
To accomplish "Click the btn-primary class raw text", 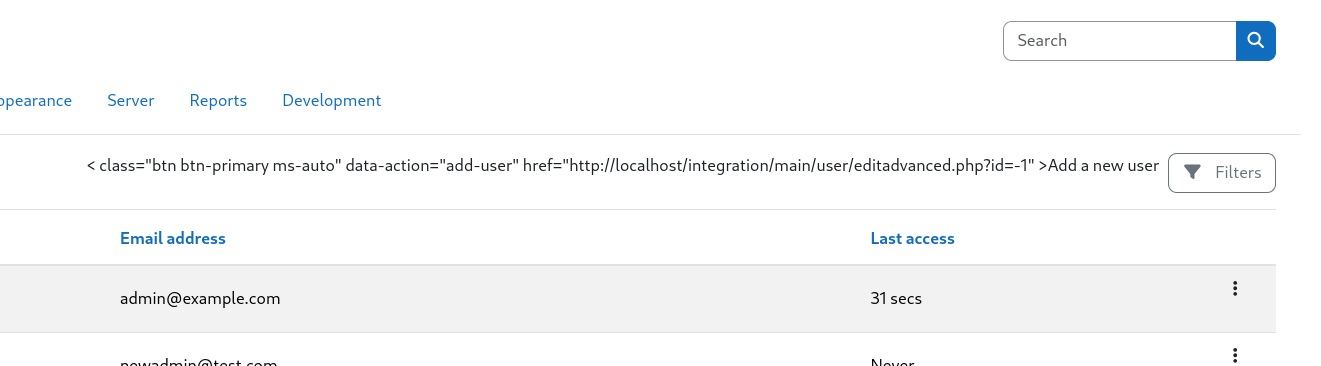I will (x=224, y=166).
